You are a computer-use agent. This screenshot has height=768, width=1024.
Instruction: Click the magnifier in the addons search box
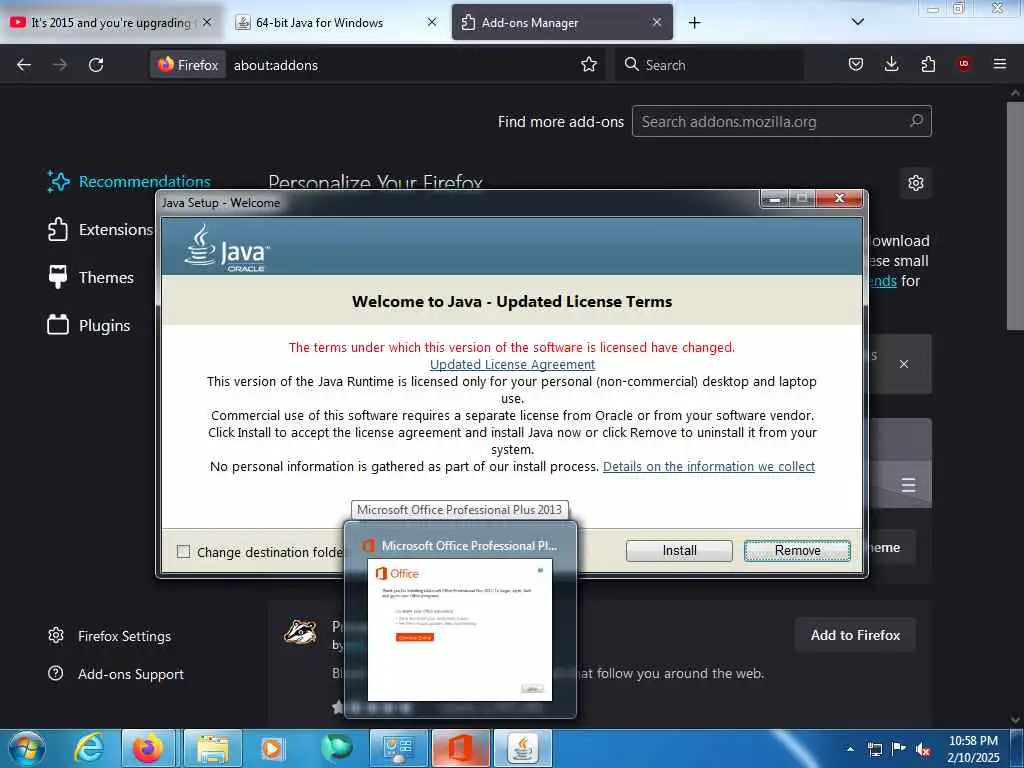pos(916,121)
